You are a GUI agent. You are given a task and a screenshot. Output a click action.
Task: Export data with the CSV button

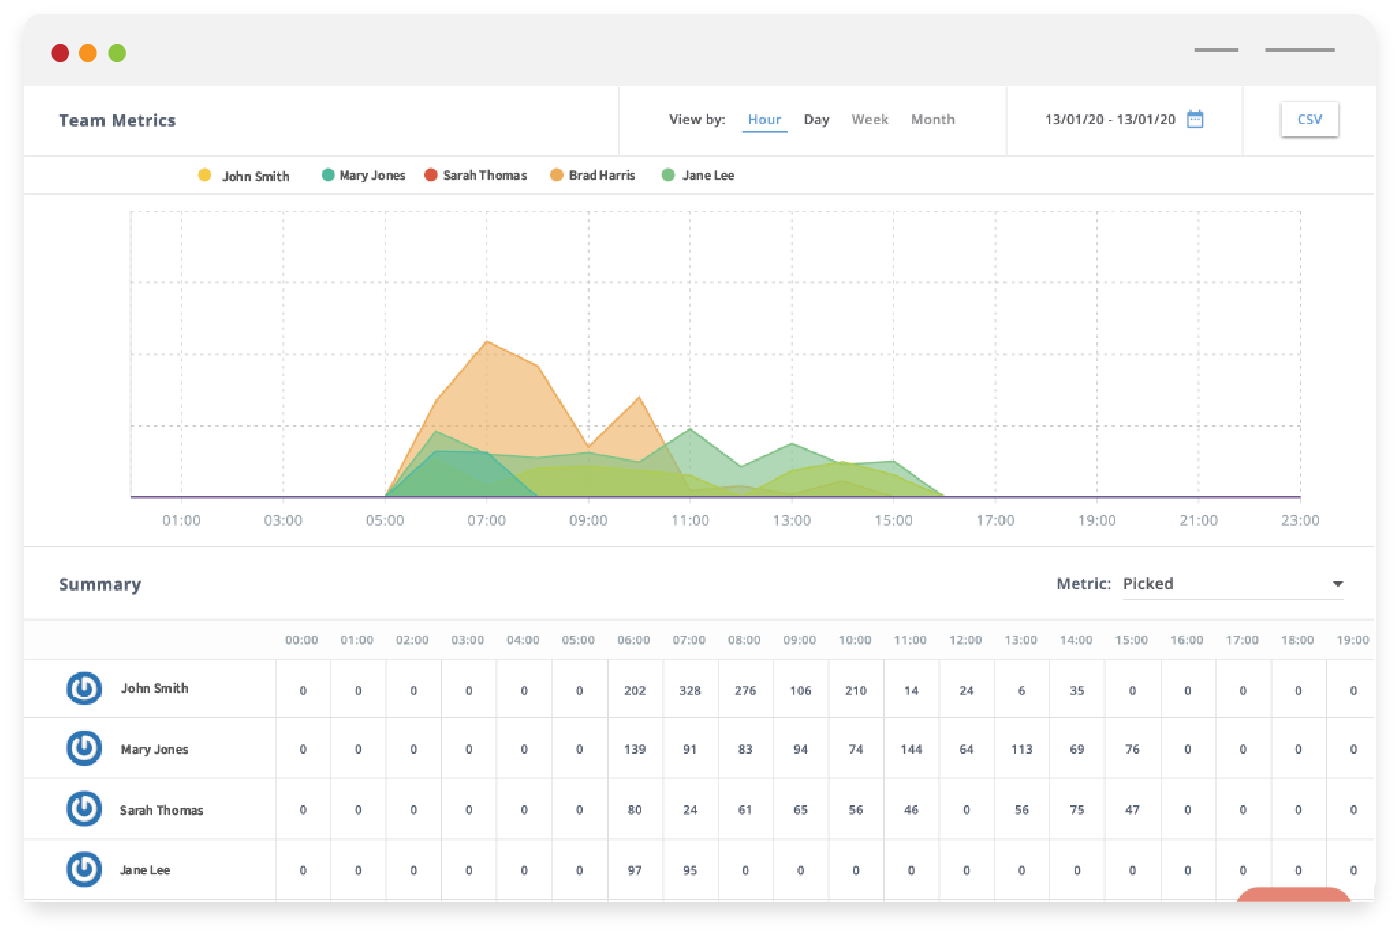point(1309,117)
